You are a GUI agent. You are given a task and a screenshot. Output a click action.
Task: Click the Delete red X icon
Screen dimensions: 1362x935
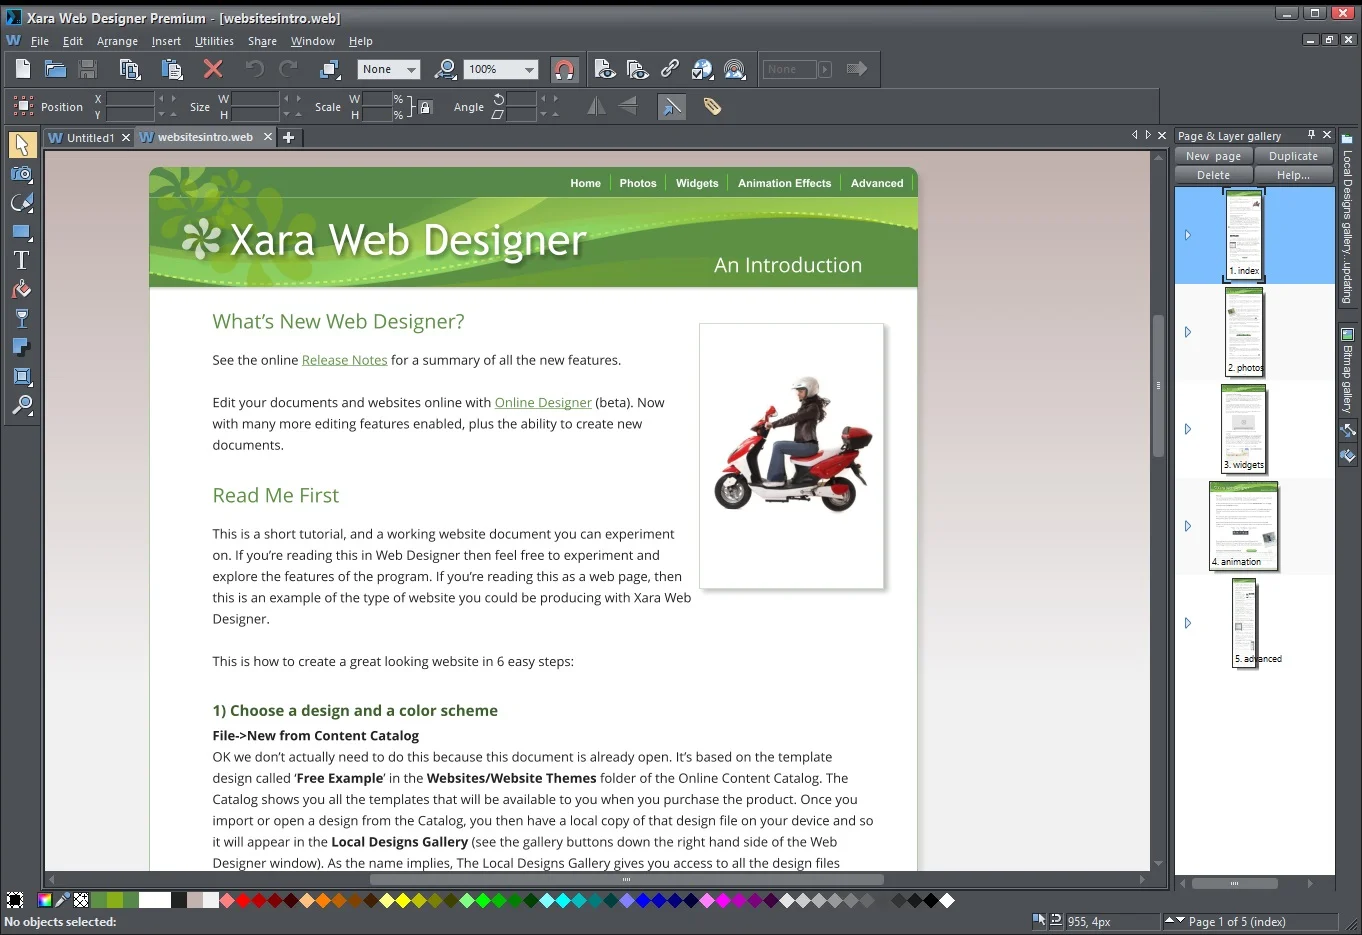213,69
